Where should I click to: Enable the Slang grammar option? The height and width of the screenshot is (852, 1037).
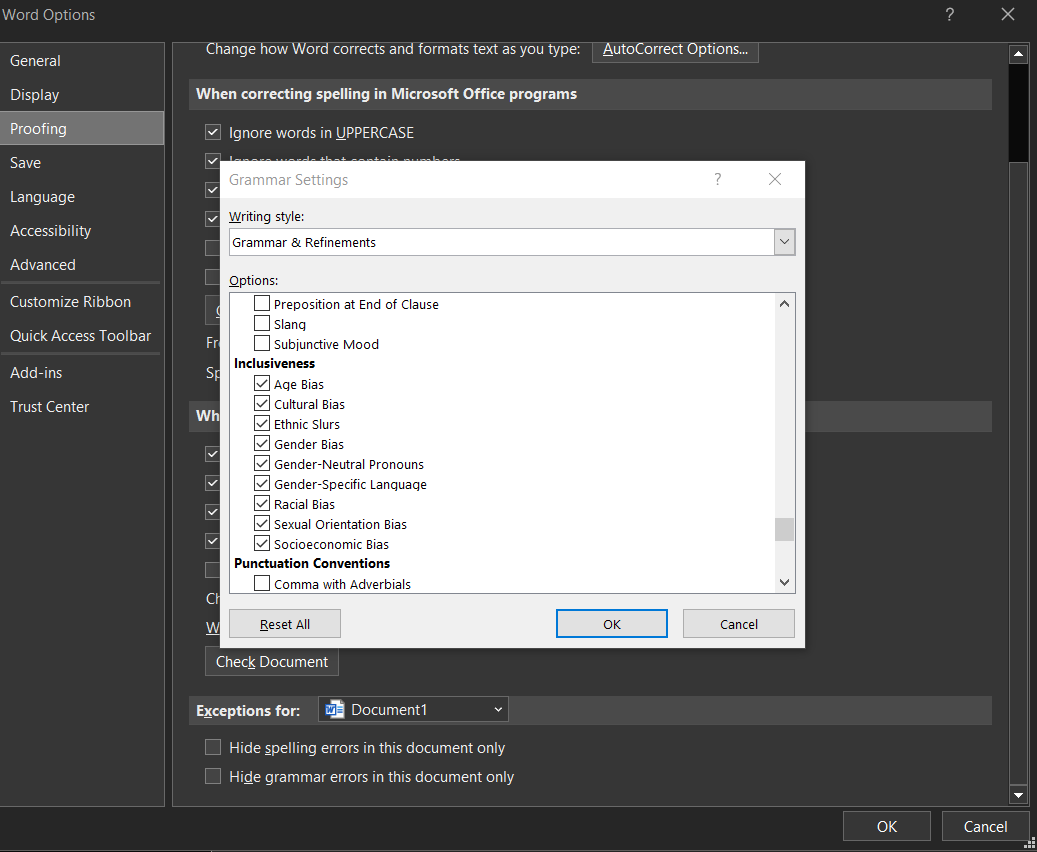coord(262,323)
